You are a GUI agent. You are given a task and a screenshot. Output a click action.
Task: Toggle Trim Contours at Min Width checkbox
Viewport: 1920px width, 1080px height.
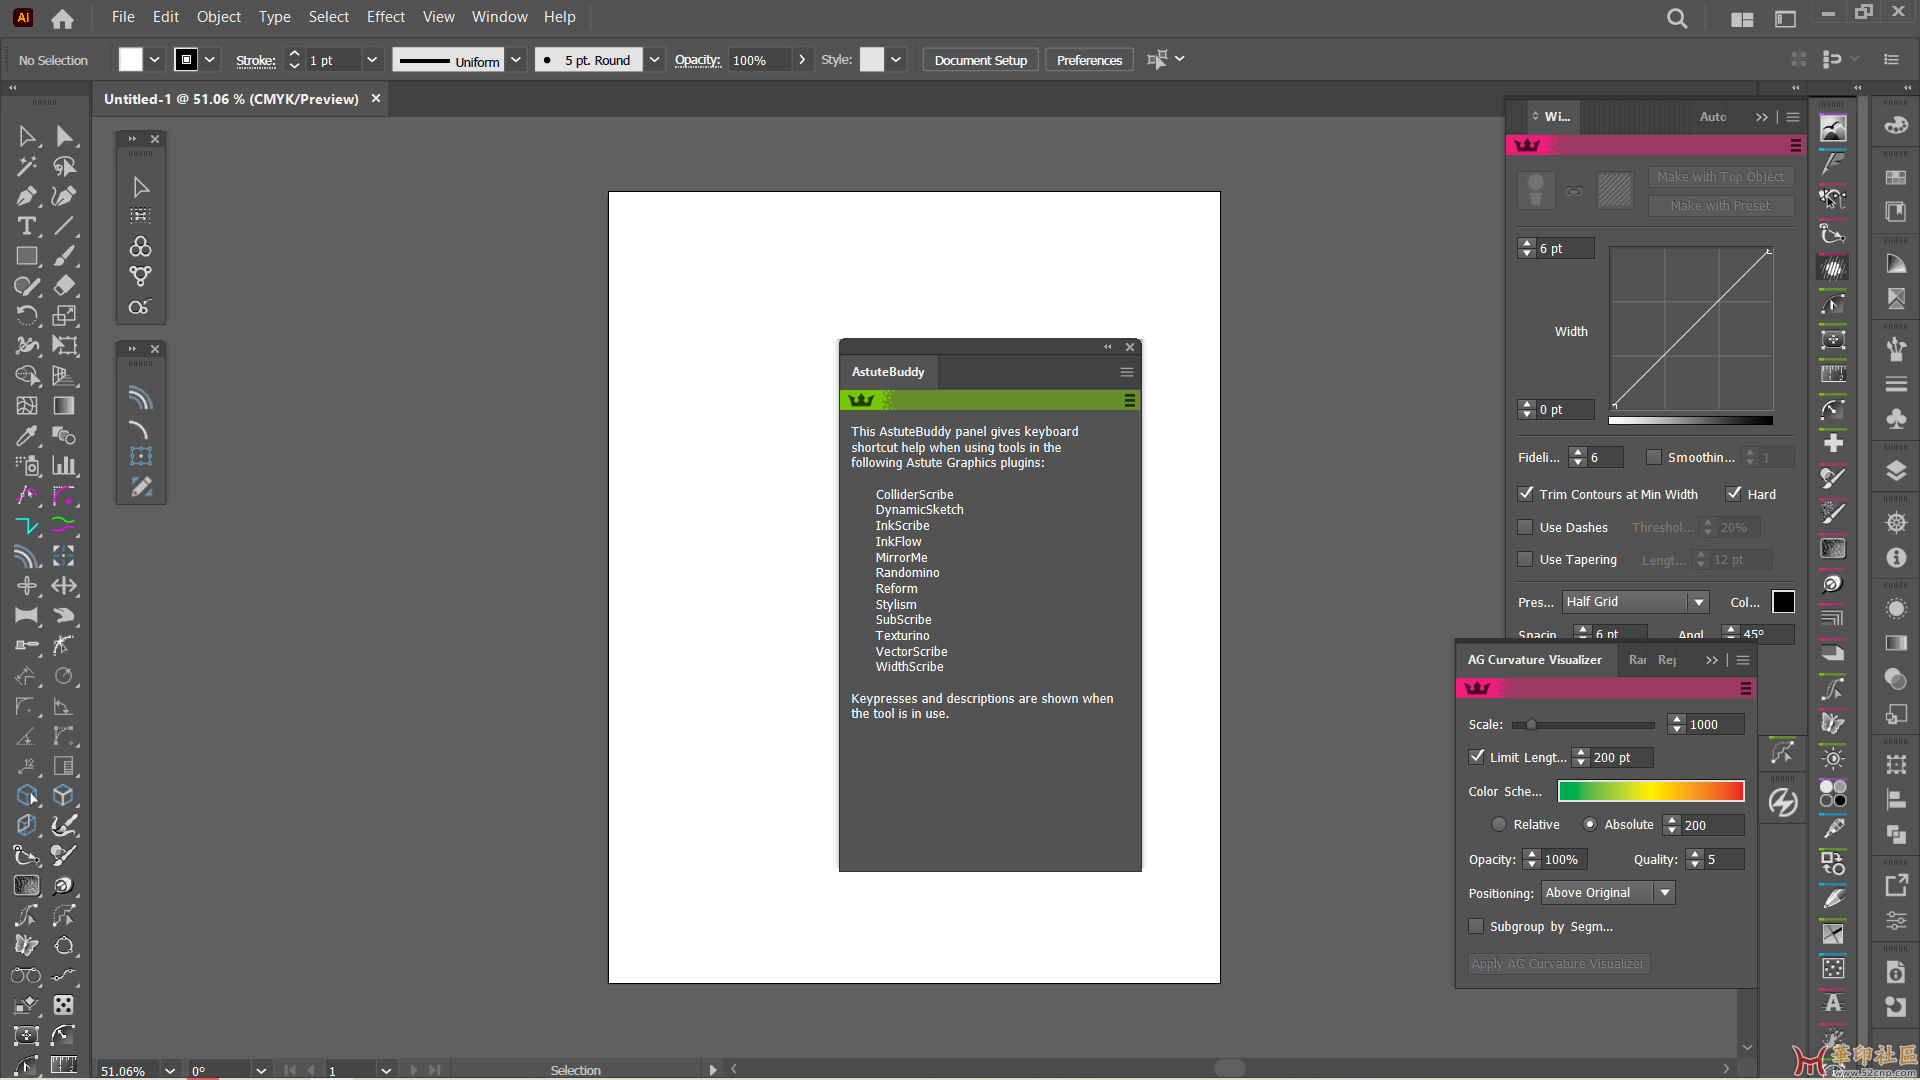[1526, 493]
